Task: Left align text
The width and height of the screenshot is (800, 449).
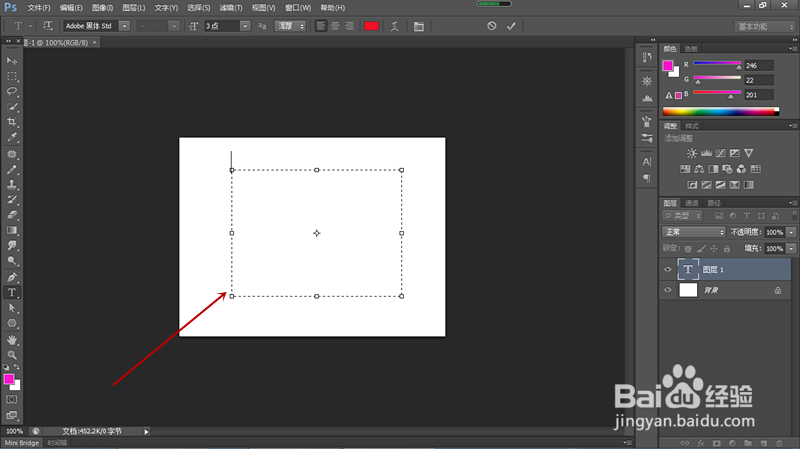Action: coord(321,26)
